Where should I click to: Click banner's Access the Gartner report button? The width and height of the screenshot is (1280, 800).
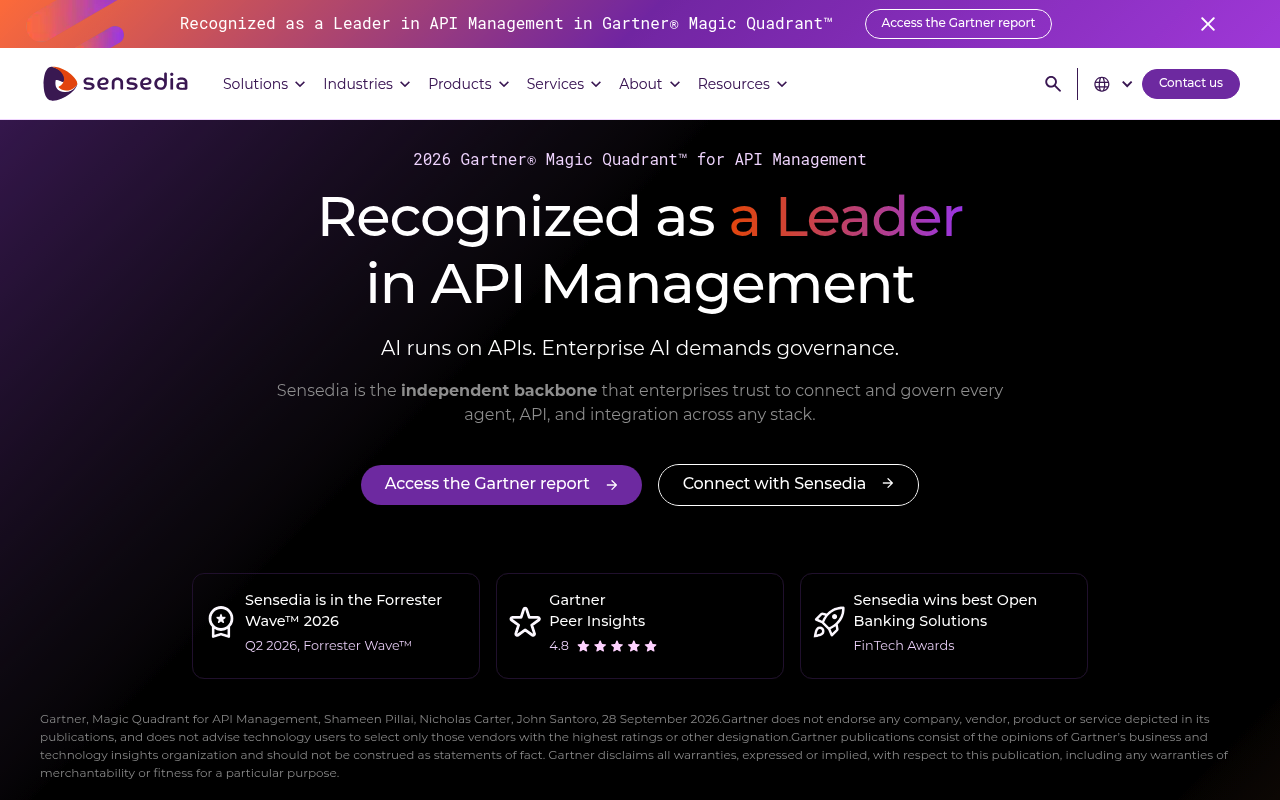(x=958, y=24)
